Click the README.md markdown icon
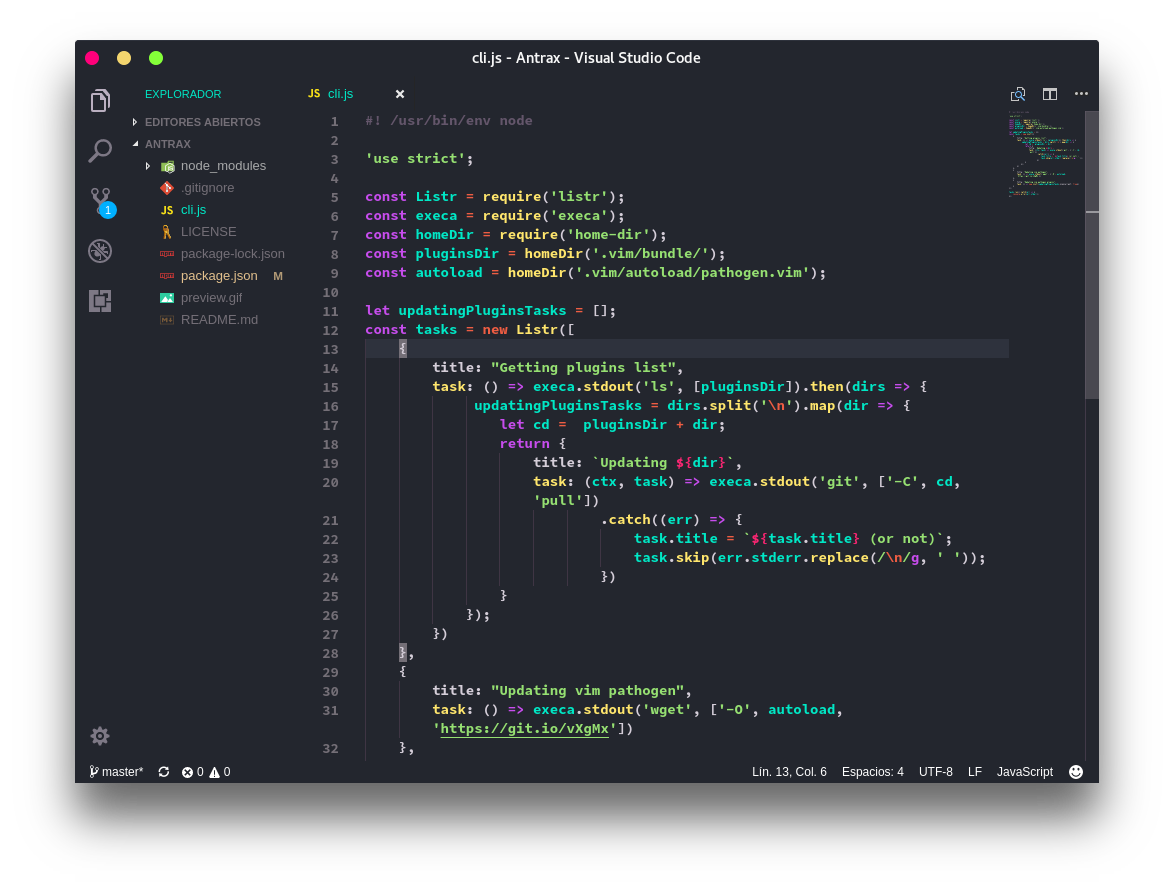 tap(167, 320)
